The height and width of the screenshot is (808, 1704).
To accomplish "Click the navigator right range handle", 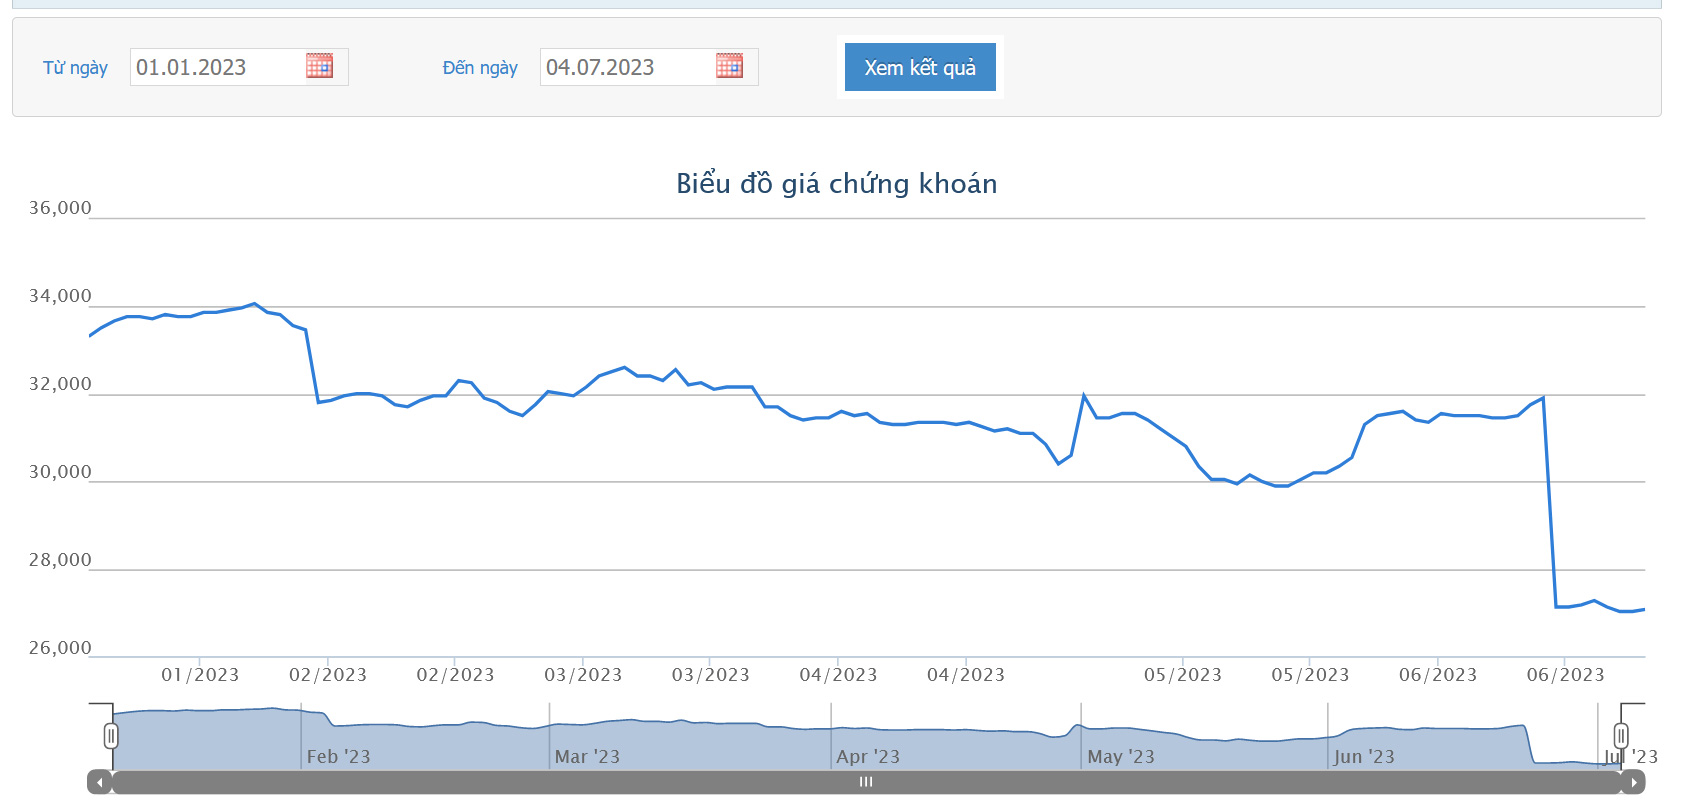I will [1621, 736].
